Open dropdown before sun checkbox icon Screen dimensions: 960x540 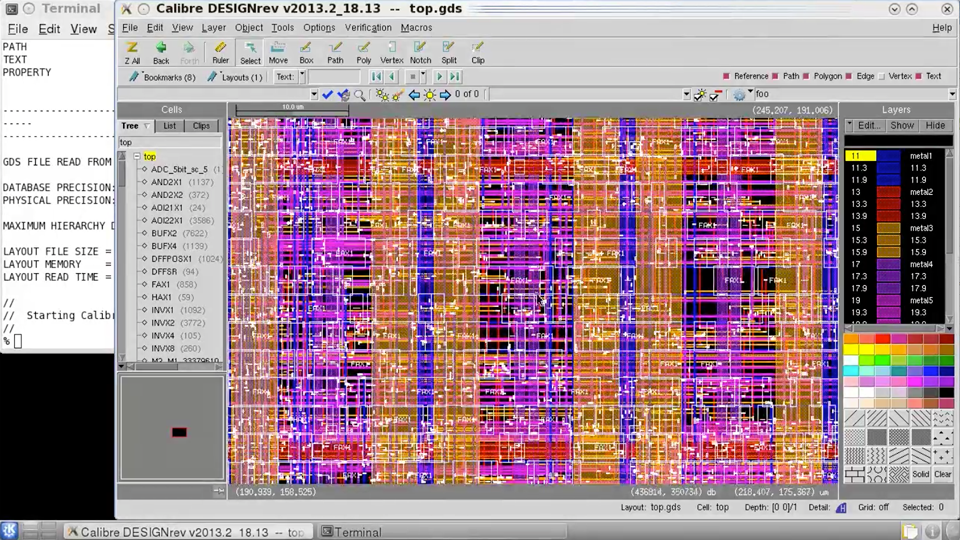(x=686, y=94)
